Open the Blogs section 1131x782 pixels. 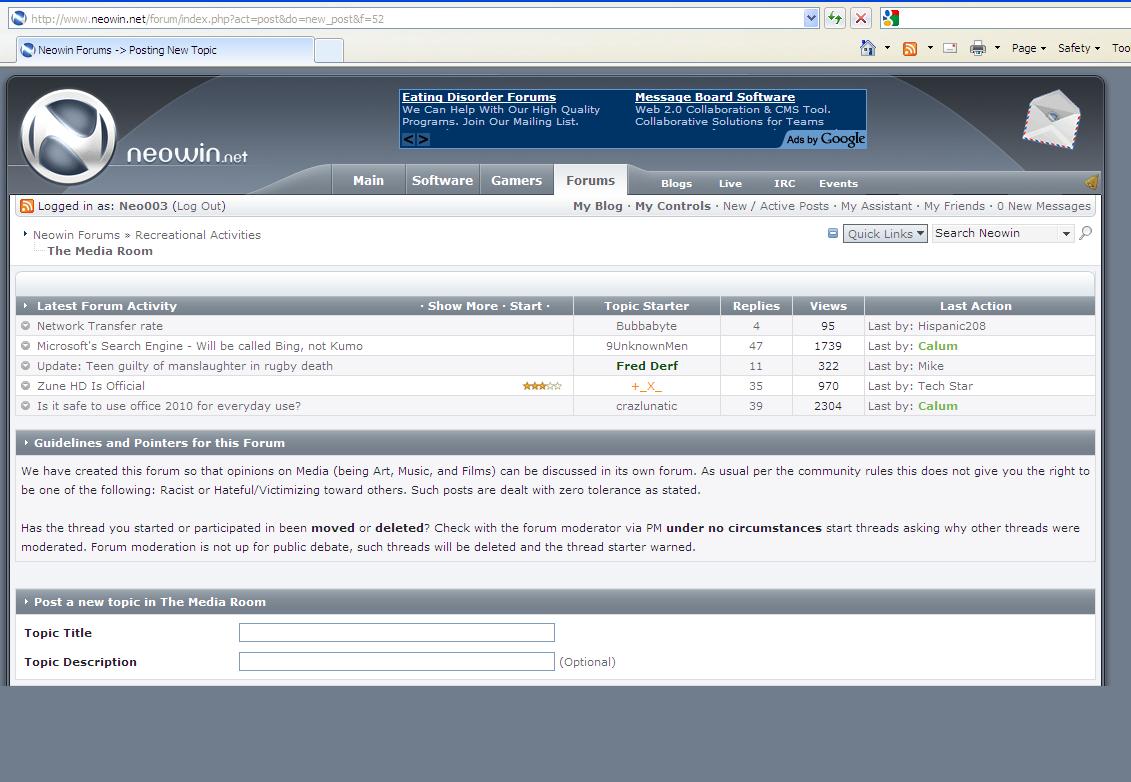[x=677, y=183]
